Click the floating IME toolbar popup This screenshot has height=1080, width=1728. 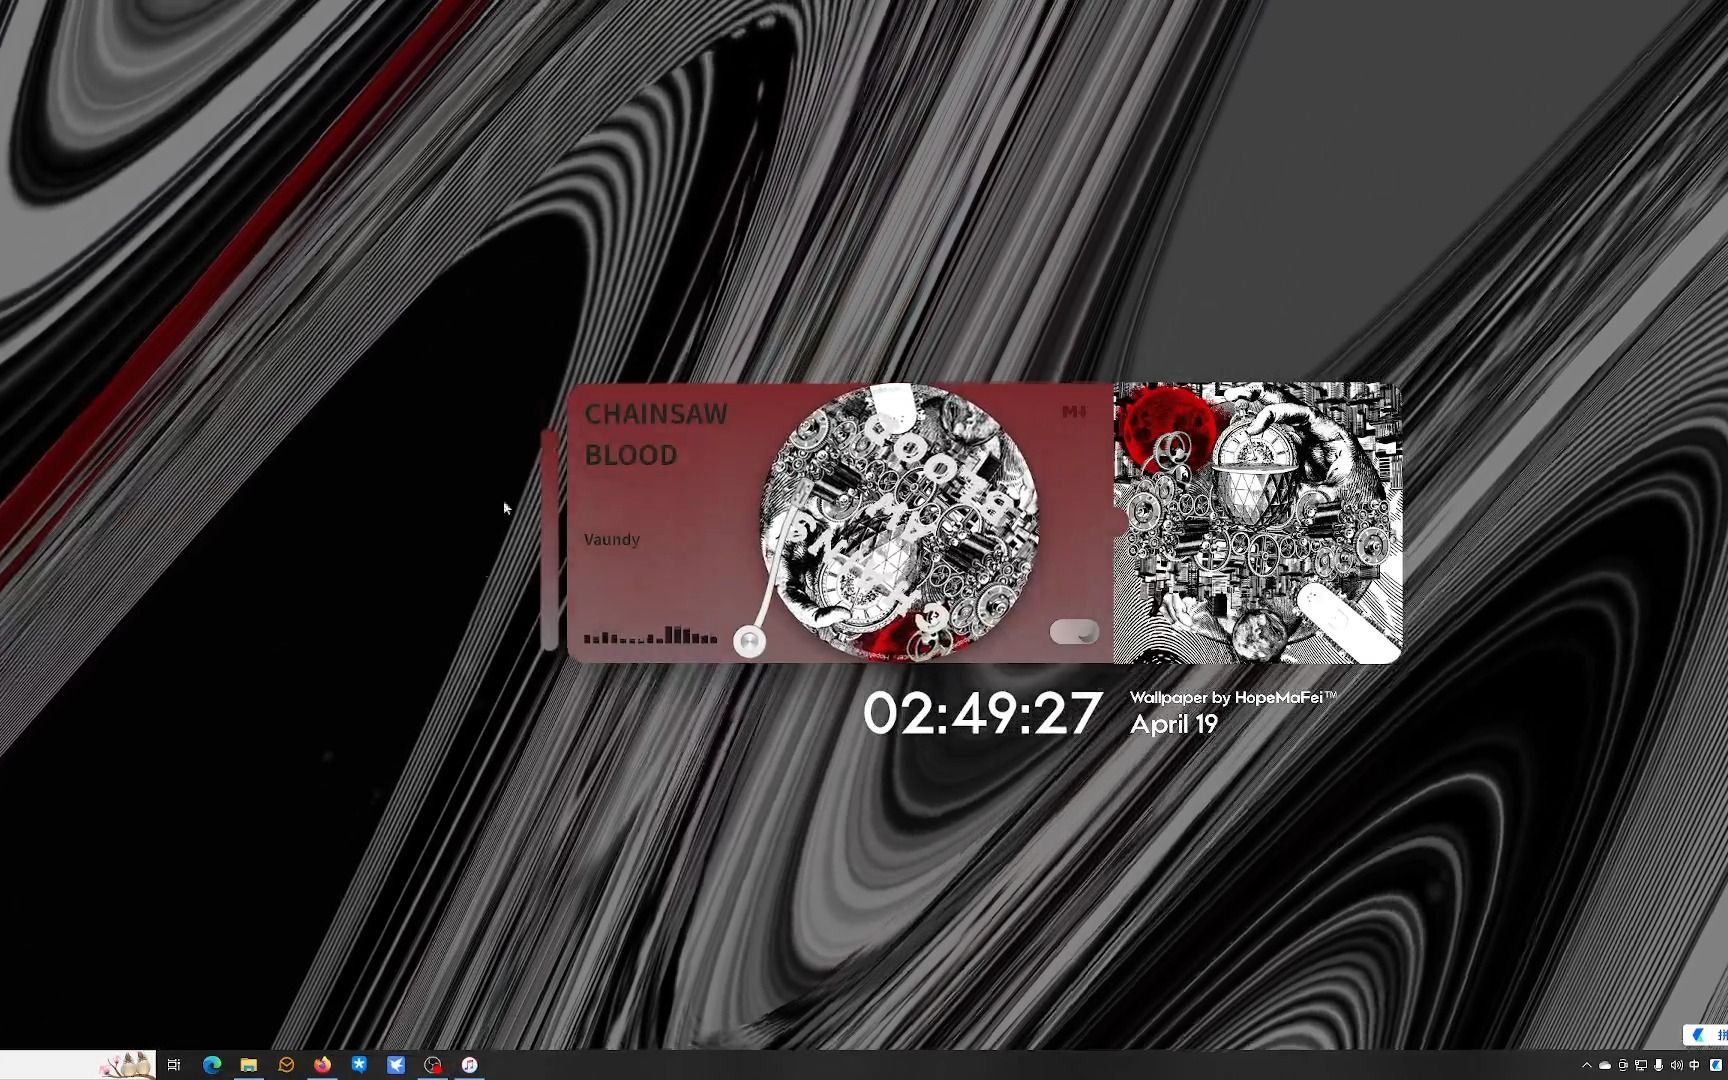tap(1706, 1035)
